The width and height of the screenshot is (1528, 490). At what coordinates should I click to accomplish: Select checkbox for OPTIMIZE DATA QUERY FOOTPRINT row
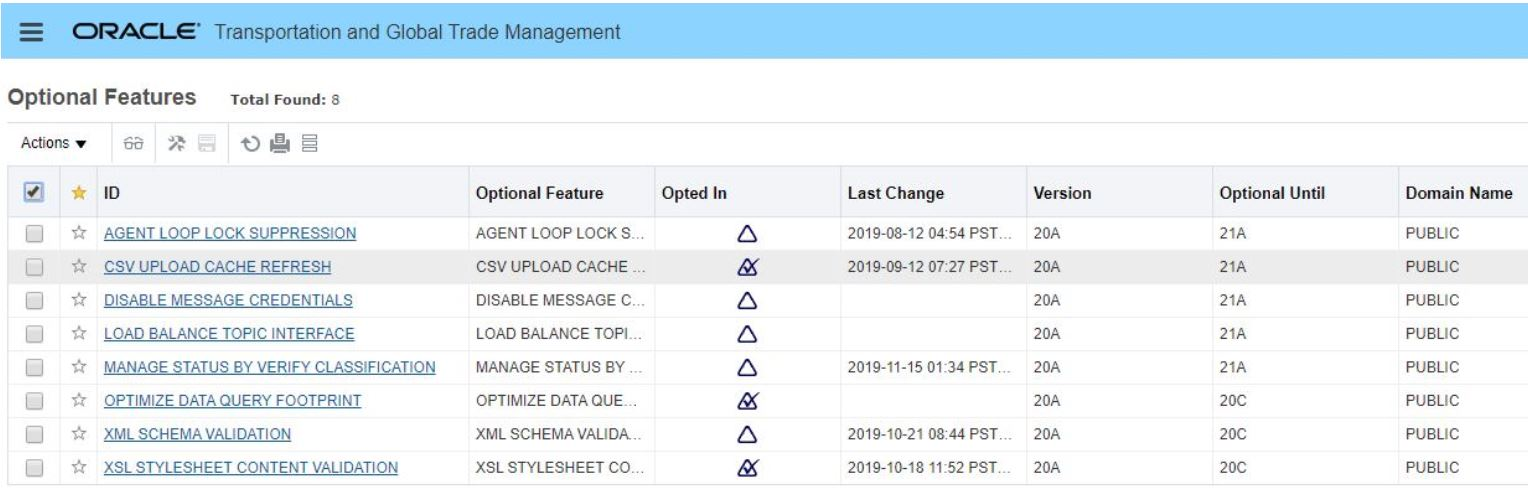[x=34, y=401]
